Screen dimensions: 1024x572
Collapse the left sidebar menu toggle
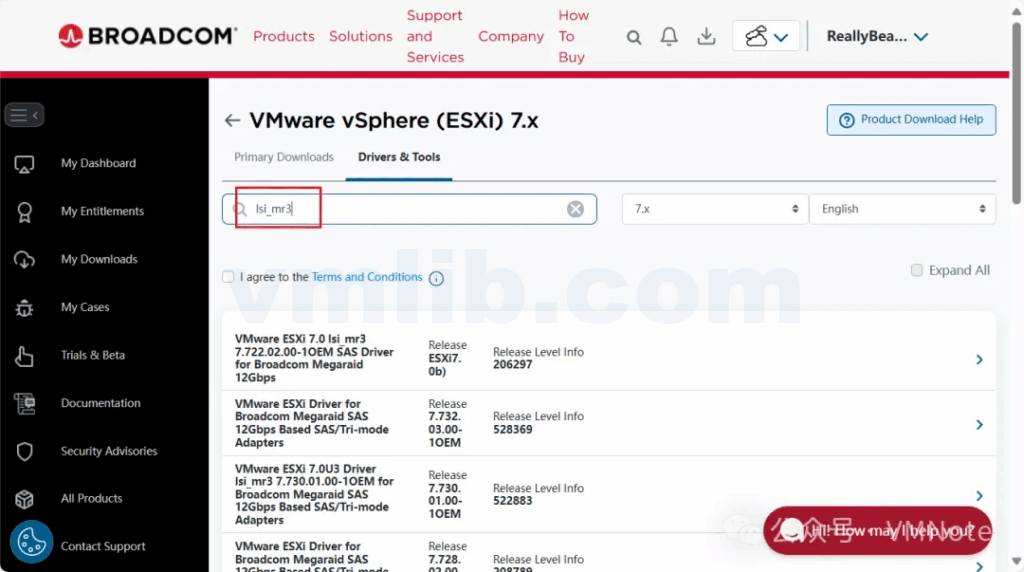tap(24, 115)
